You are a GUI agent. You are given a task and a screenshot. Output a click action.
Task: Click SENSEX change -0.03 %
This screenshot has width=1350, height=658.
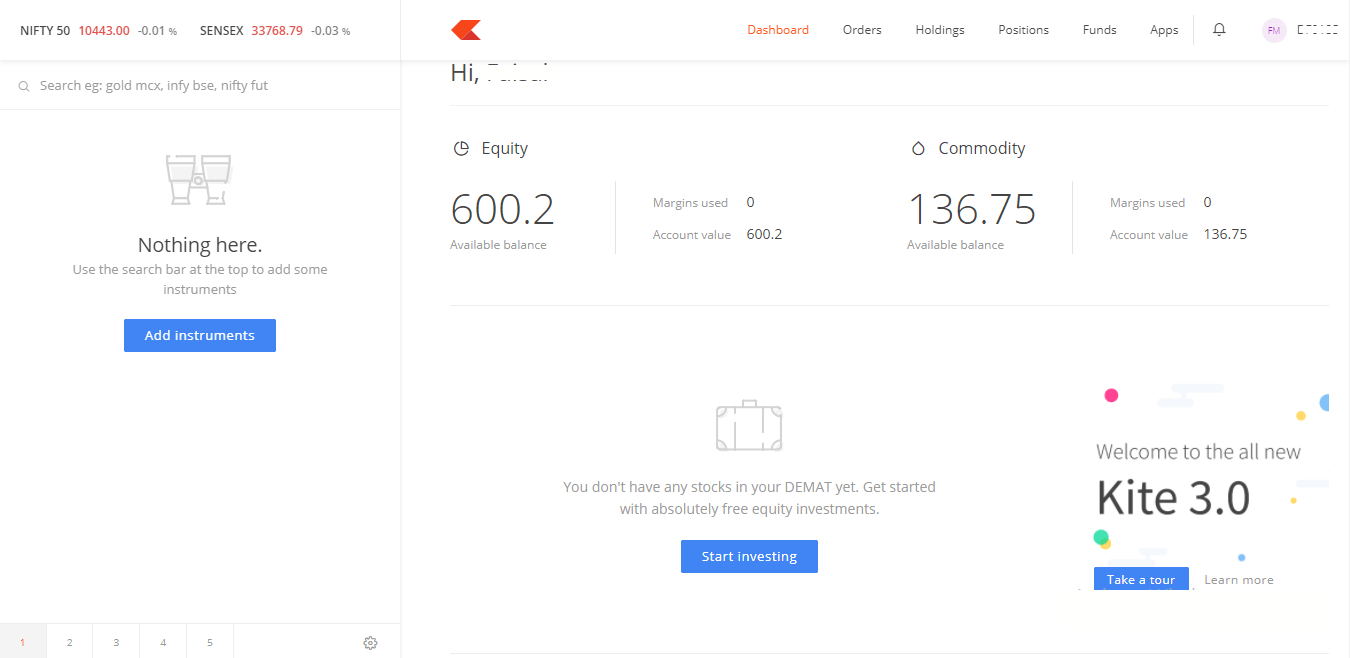pyautogui.click(x=330, y=31)
